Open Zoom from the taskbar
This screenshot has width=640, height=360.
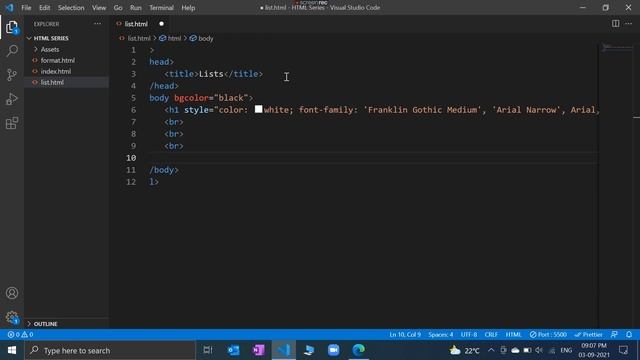click(333, 350)
